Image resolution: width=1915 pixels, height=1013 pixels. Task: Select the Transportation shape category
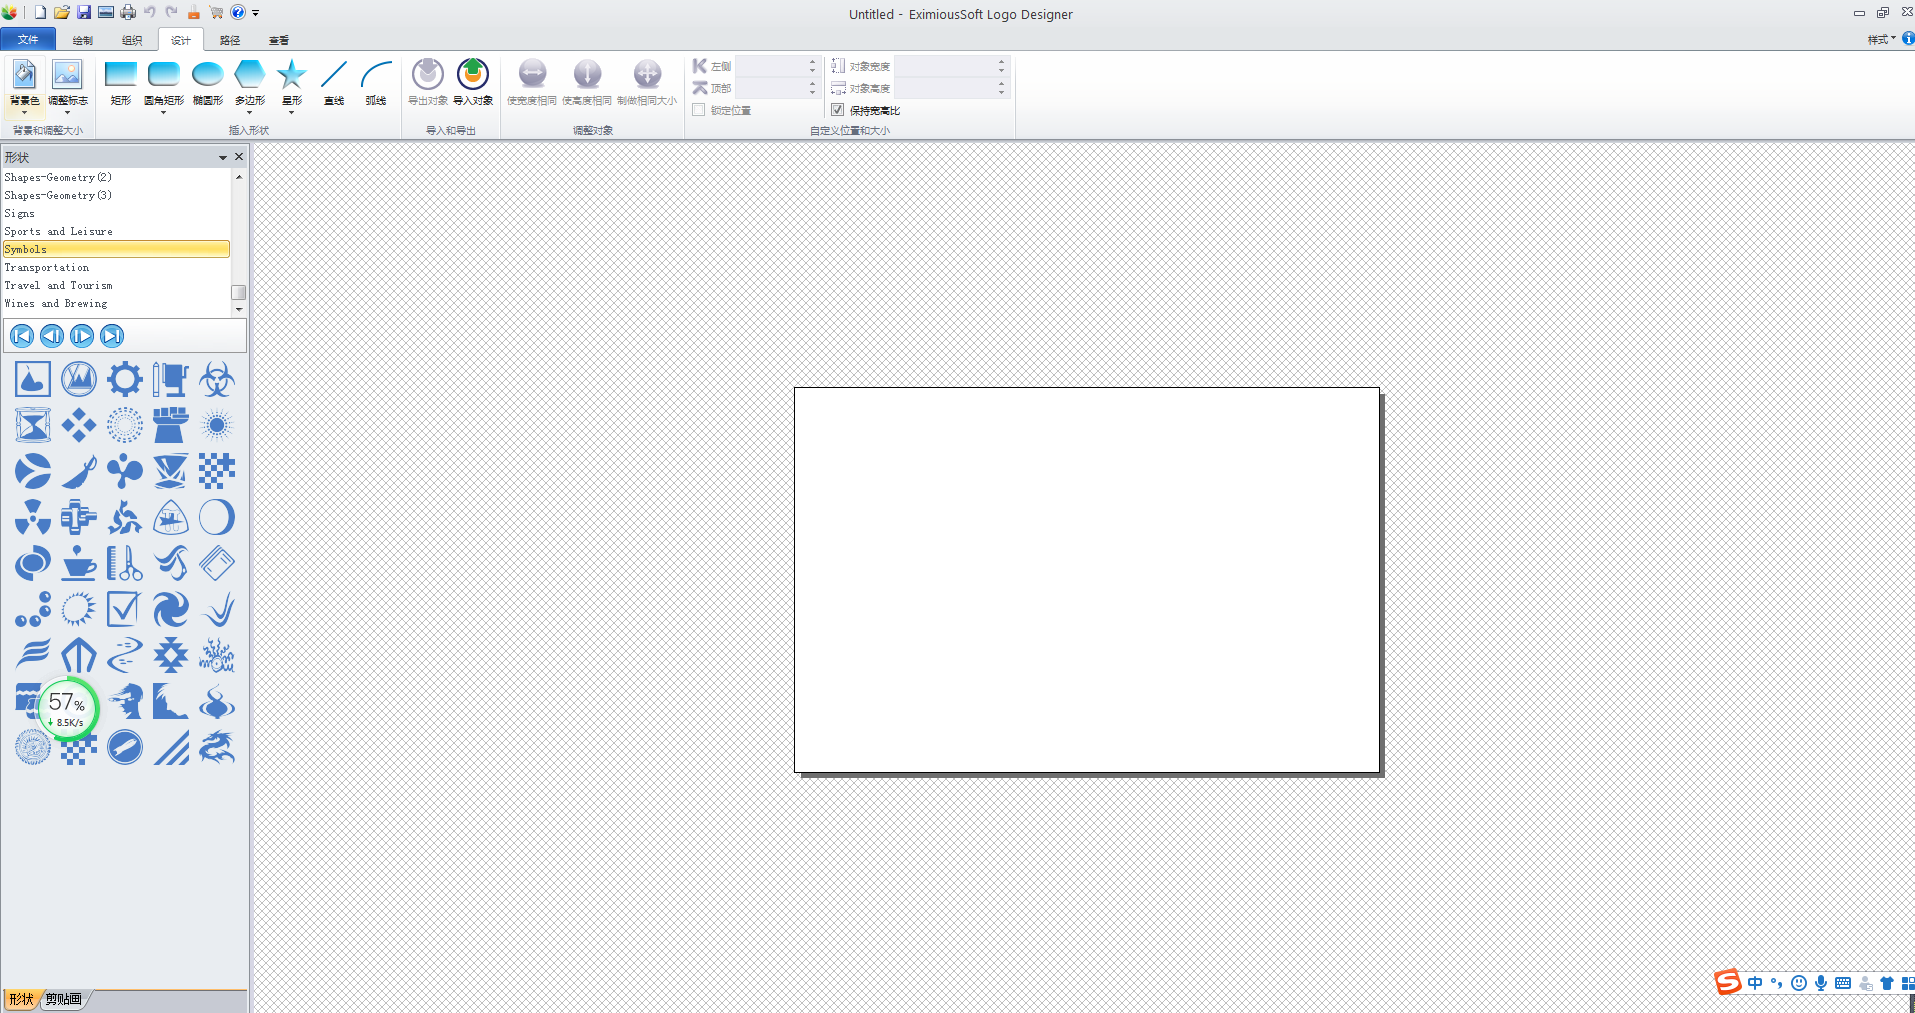(x=116, y=267)
